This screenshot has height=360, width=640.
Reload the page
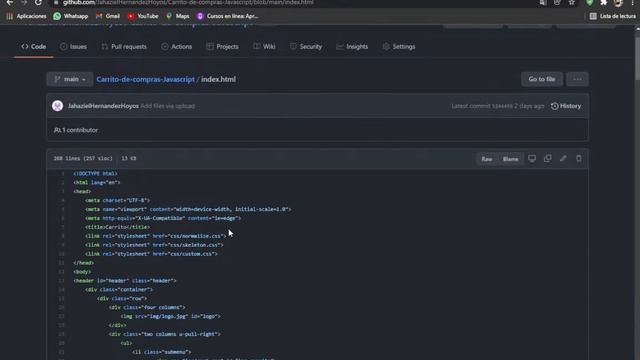pos(38,2)
